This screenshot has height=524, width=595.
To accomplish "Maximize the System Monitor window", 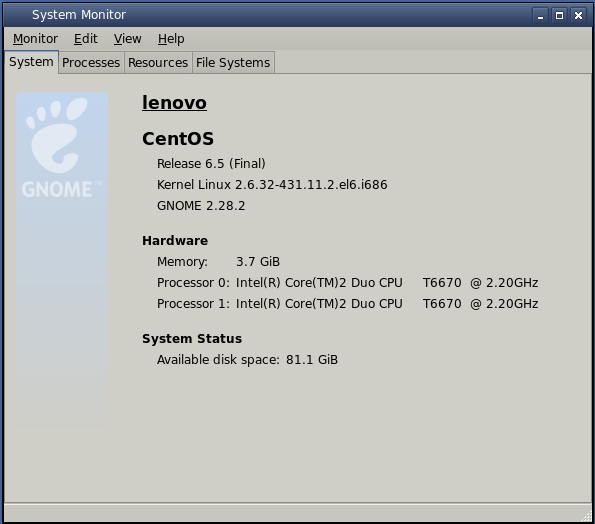I will tap(559, 16).
